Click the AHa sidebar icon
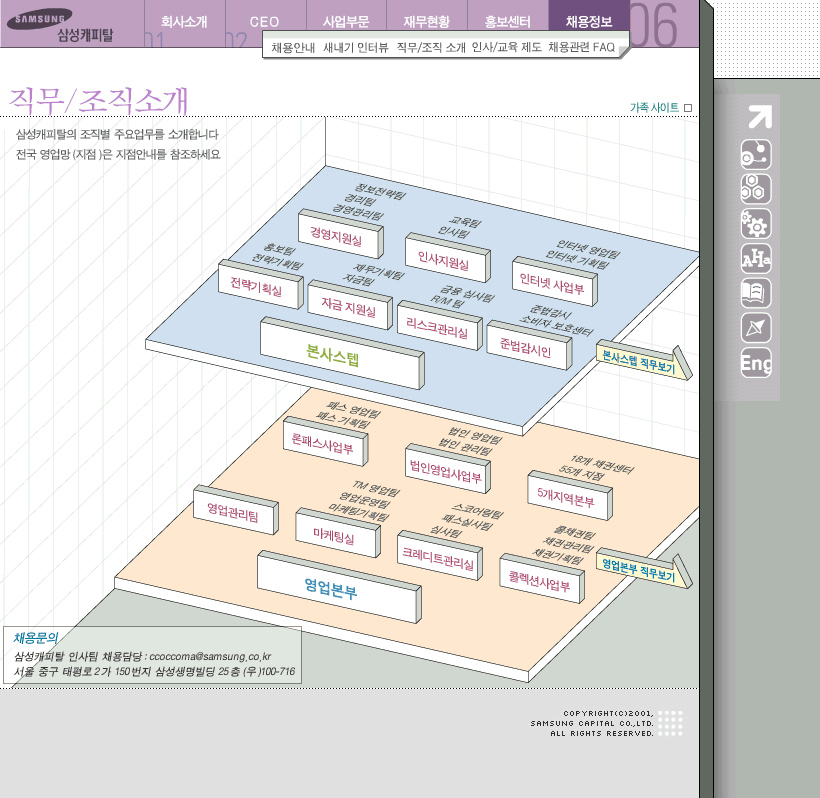Viewport: 820px width, 798px height. (x=756, y=258)
